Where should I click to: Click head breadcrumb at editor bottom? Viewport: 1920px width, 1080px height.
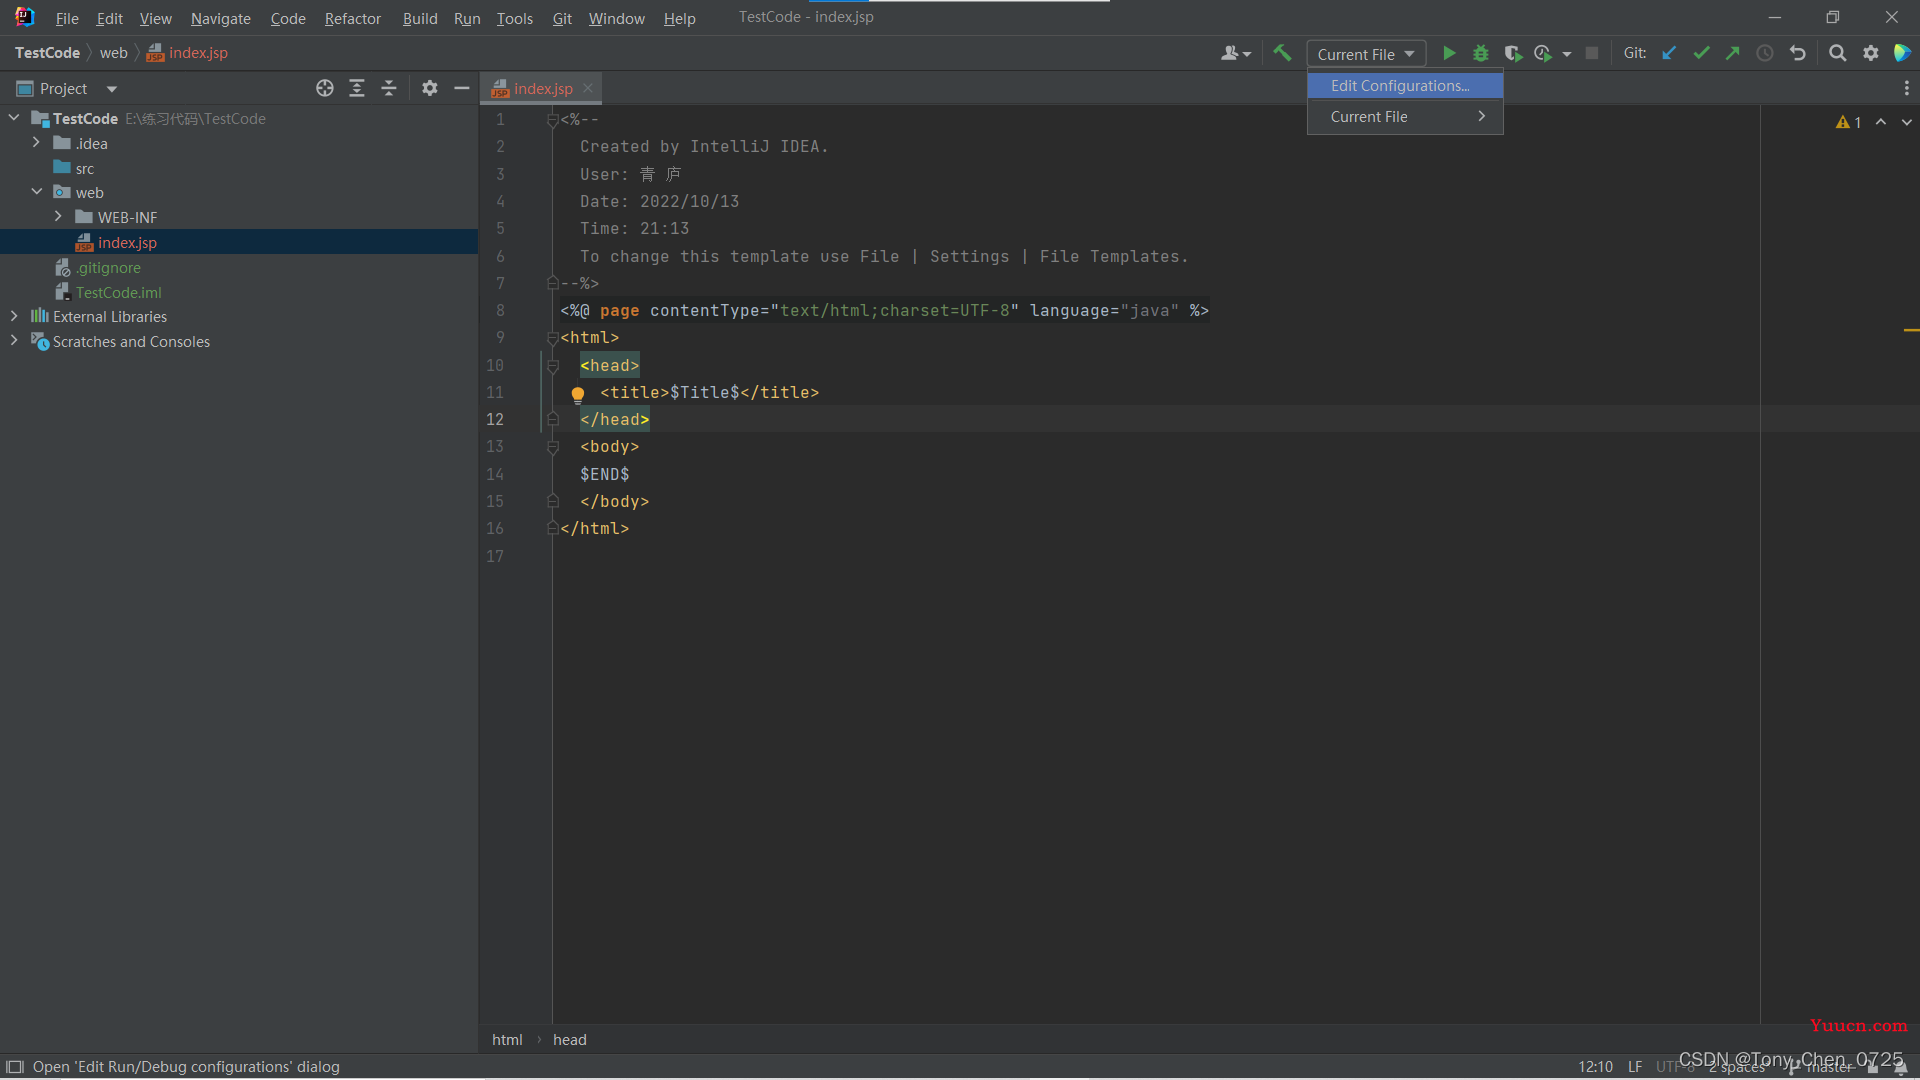[x=570, y=1039]
